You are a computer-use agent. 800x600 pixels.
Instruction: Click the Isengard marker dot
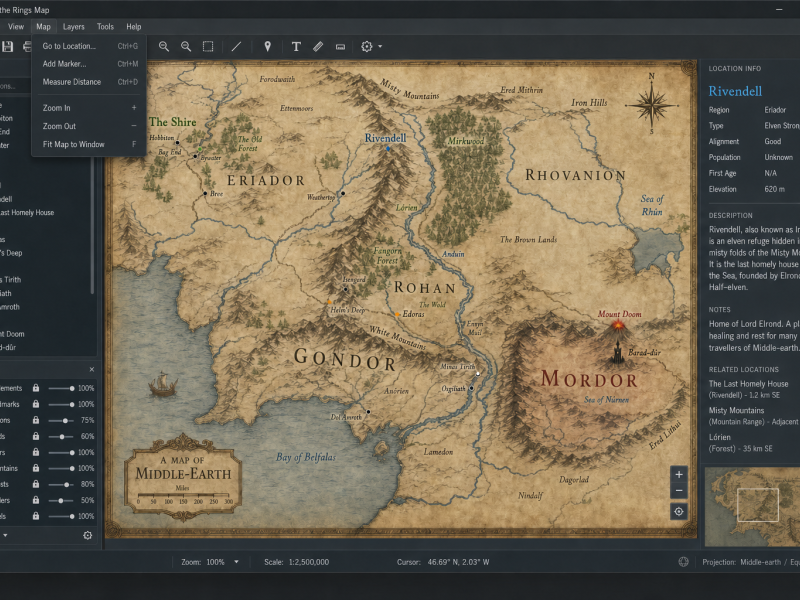345,289
